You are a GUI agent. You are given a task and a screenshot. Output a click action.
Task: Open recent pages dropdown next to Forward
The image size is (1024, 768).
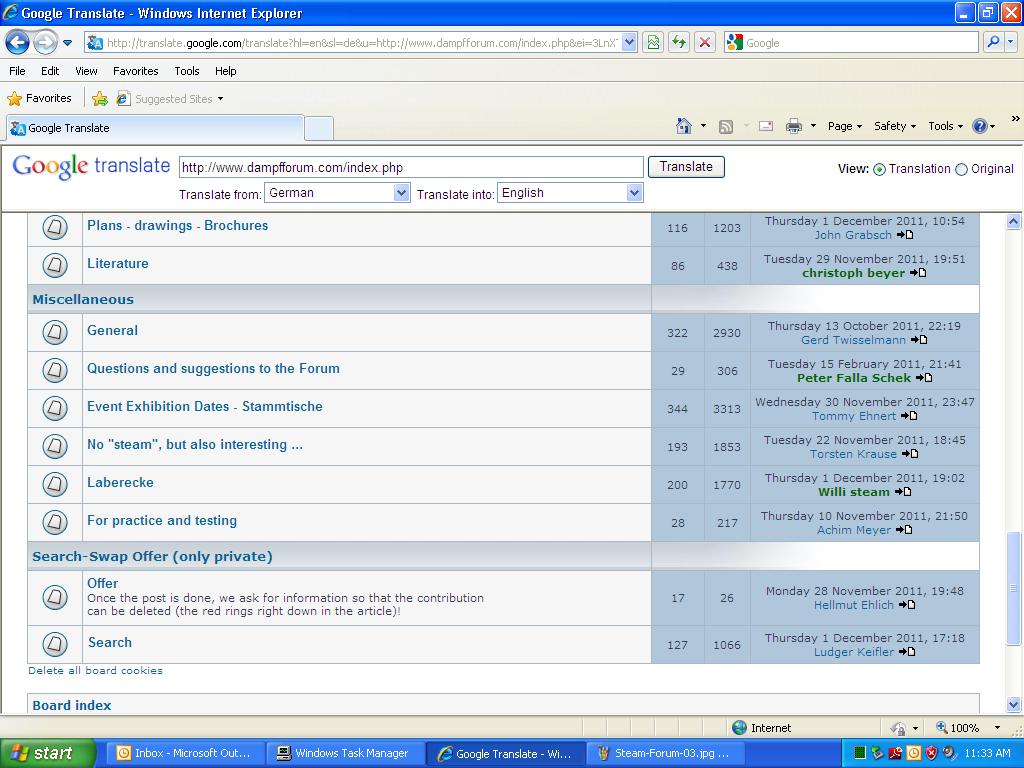(x=67, y=44)
